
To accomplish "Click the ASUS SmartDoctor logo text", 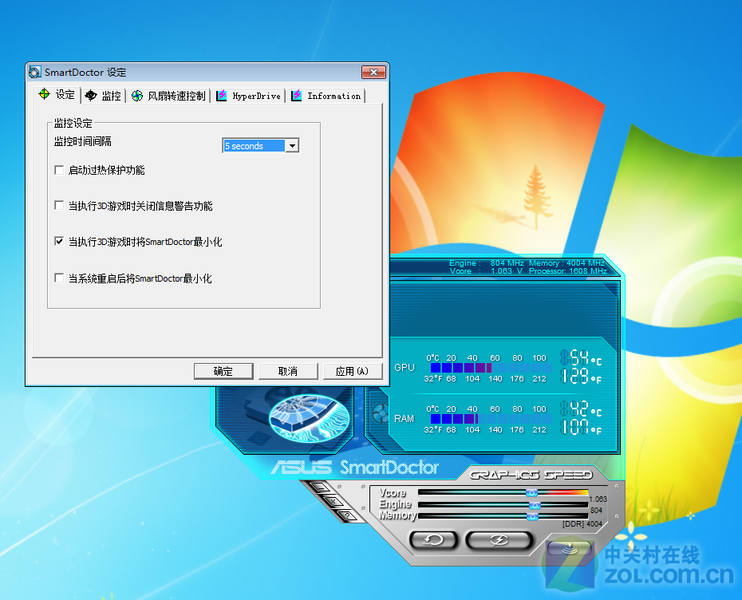I will [355, 468].
